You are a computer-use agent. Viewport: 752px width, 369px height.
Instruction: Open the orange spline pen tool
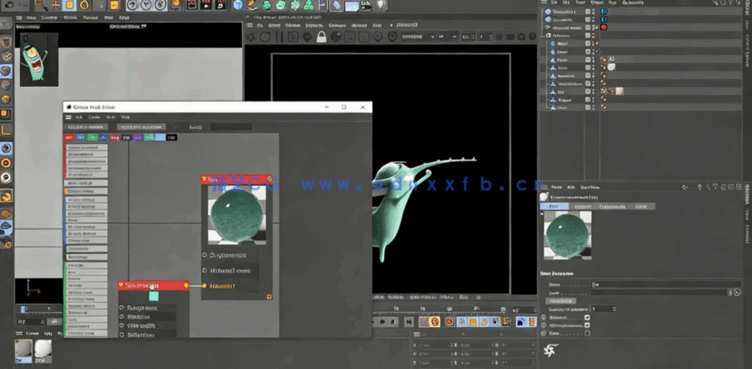coord(253,5)
